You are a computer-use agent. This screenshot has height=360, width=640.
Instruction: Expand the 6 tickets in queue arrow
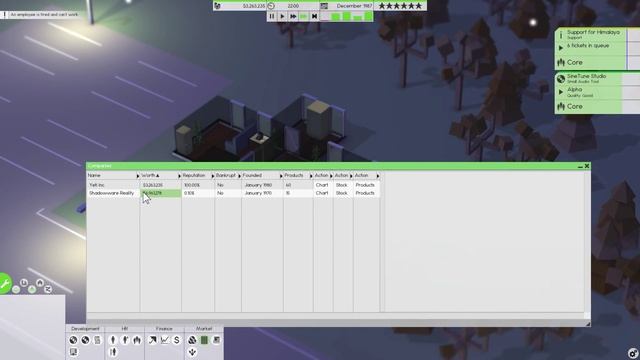[x=561, y=48]
